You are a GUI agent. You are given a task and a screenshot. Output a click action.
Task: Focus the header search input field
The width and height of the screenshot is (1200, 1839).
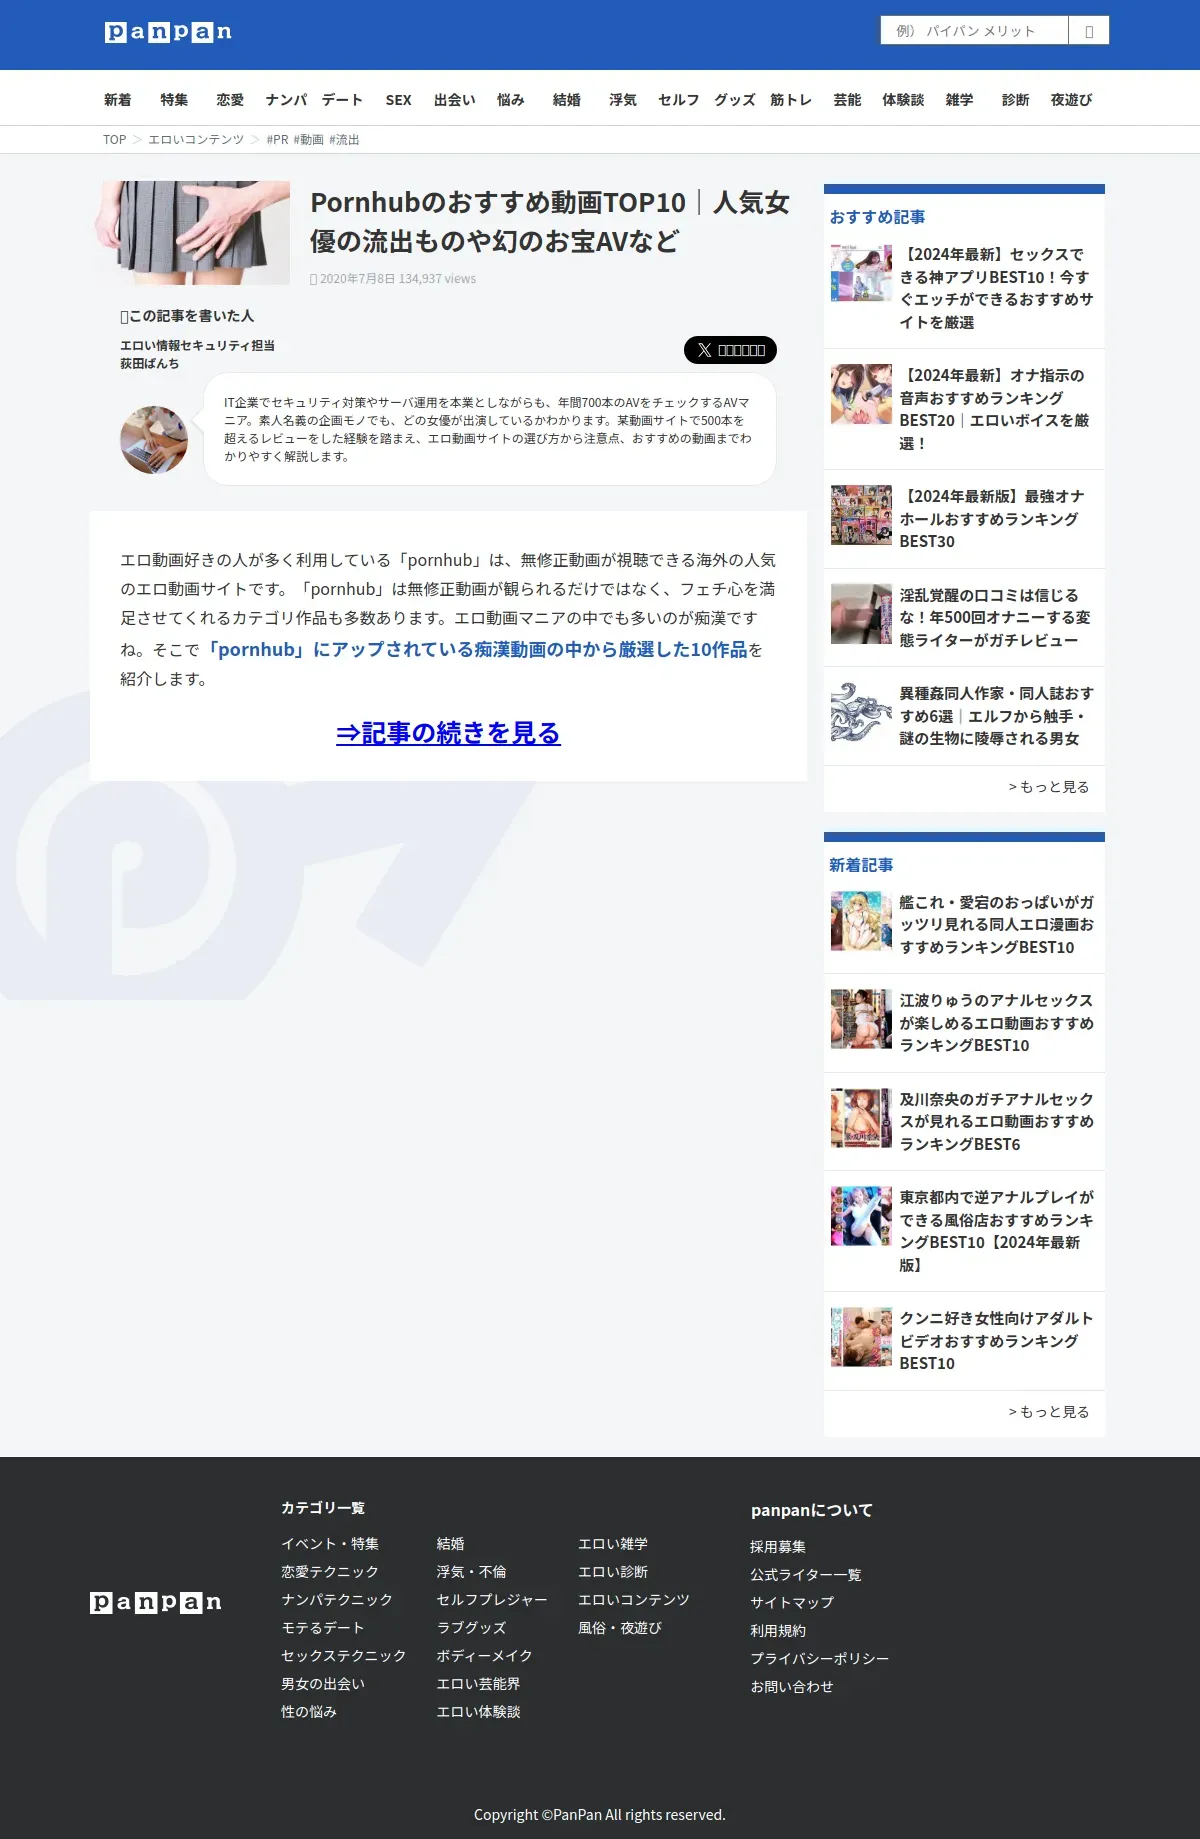[974, 31]
